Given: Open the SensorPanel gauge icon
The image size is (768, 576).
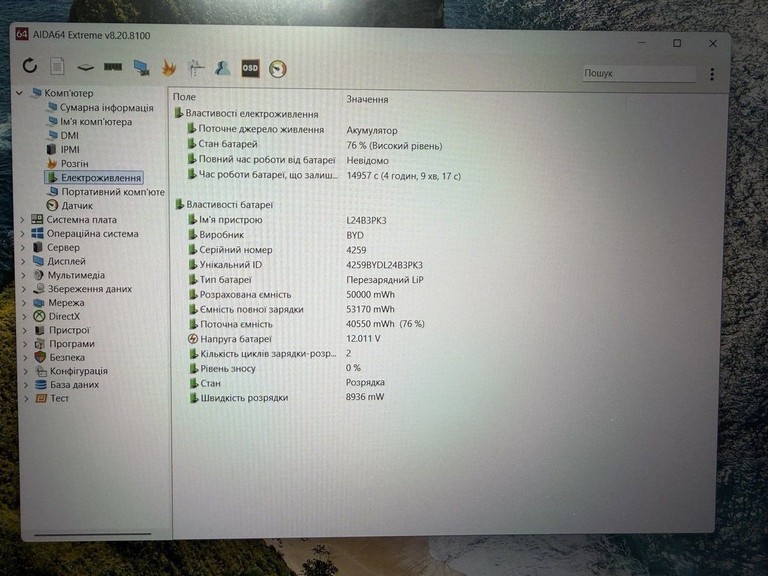Looking at the screenshot, I should click(278, 69).
